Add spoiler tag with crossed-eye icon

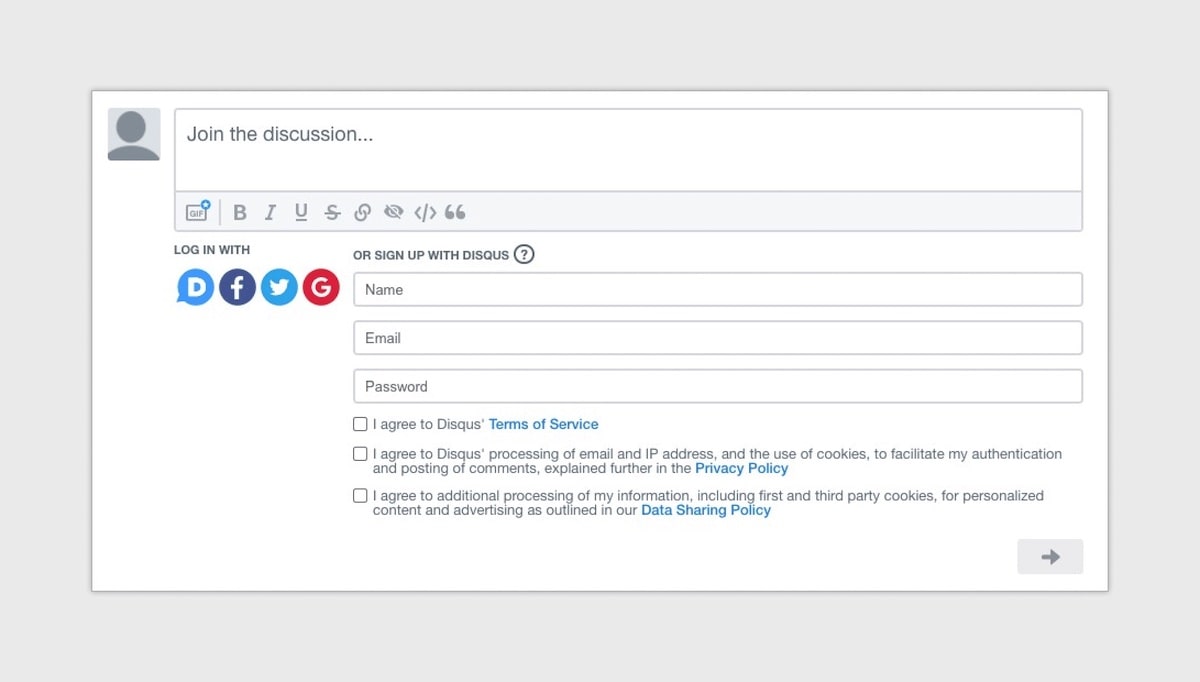394,212
